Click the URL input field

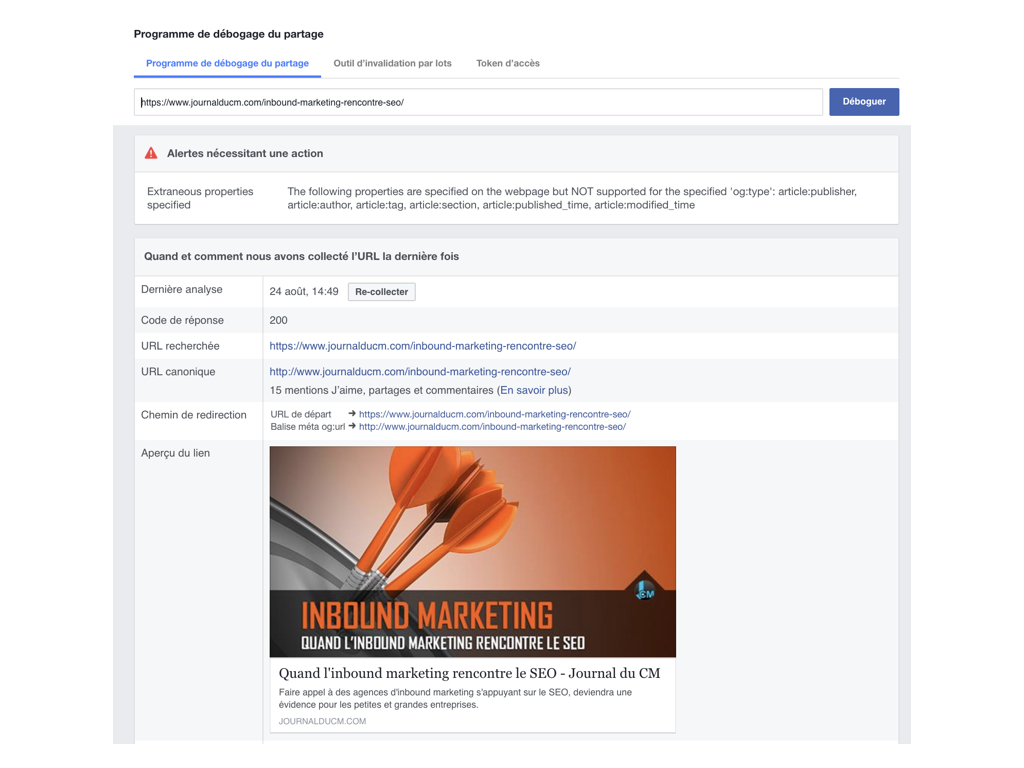(478, 102)
